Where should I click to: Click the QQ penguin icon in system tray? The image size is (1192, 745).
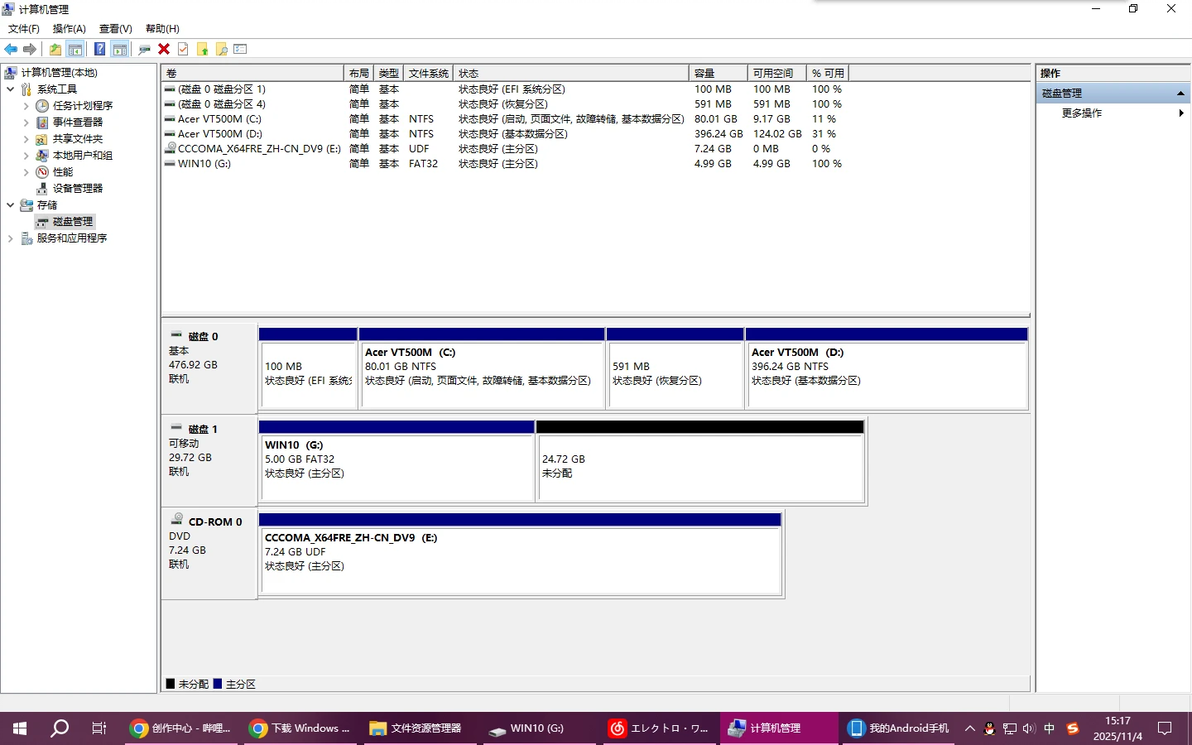pos(989,729)
